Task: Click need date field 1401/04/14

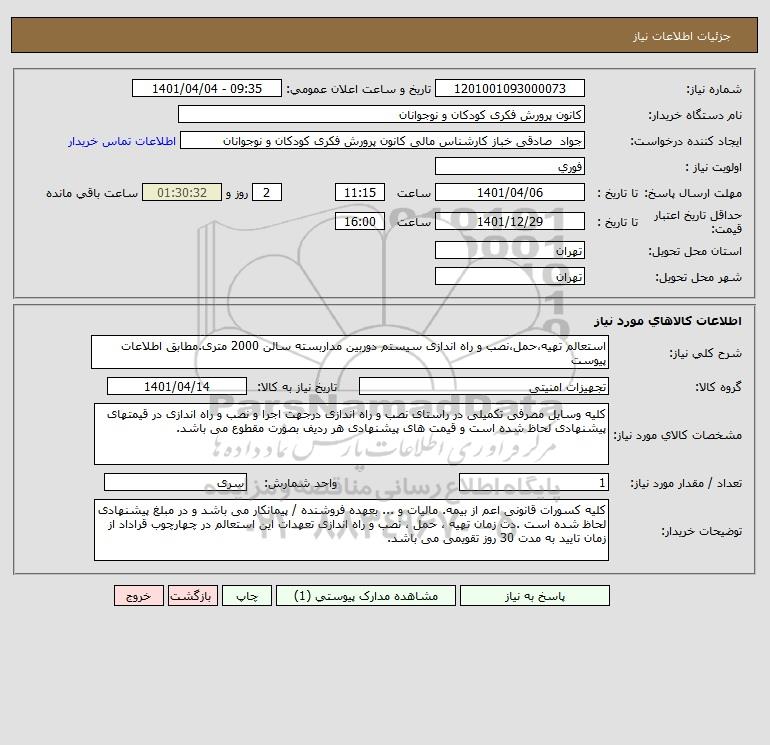Action: 177,386
